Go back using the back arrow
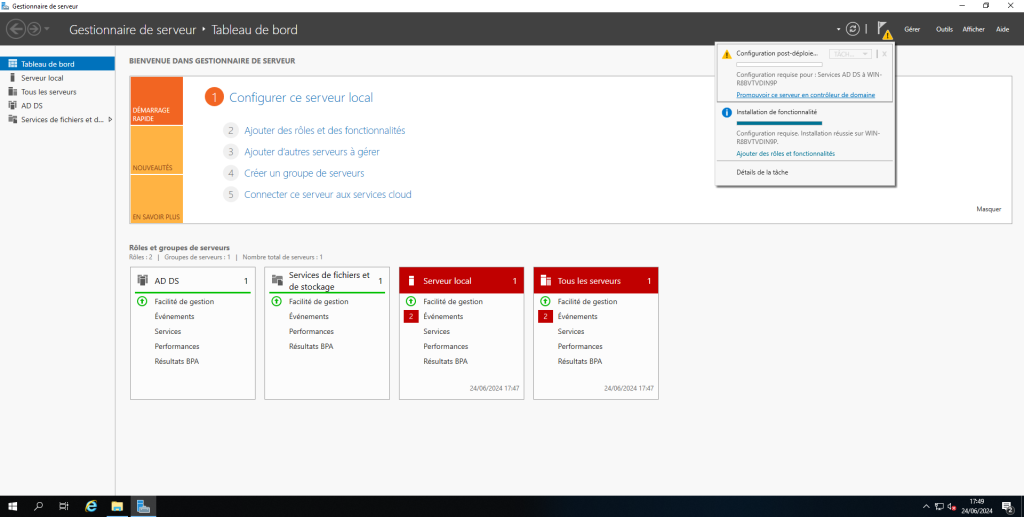1024x517 pixels. tap(16, 30)
